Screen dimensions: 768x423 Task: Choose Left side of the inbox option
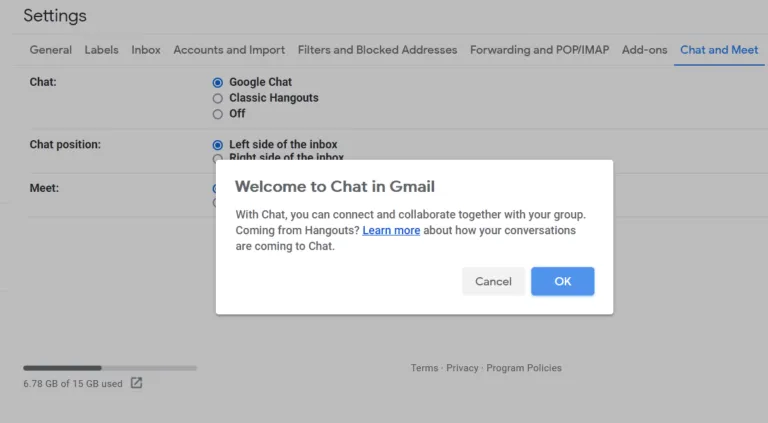click(x=217, y=145)
